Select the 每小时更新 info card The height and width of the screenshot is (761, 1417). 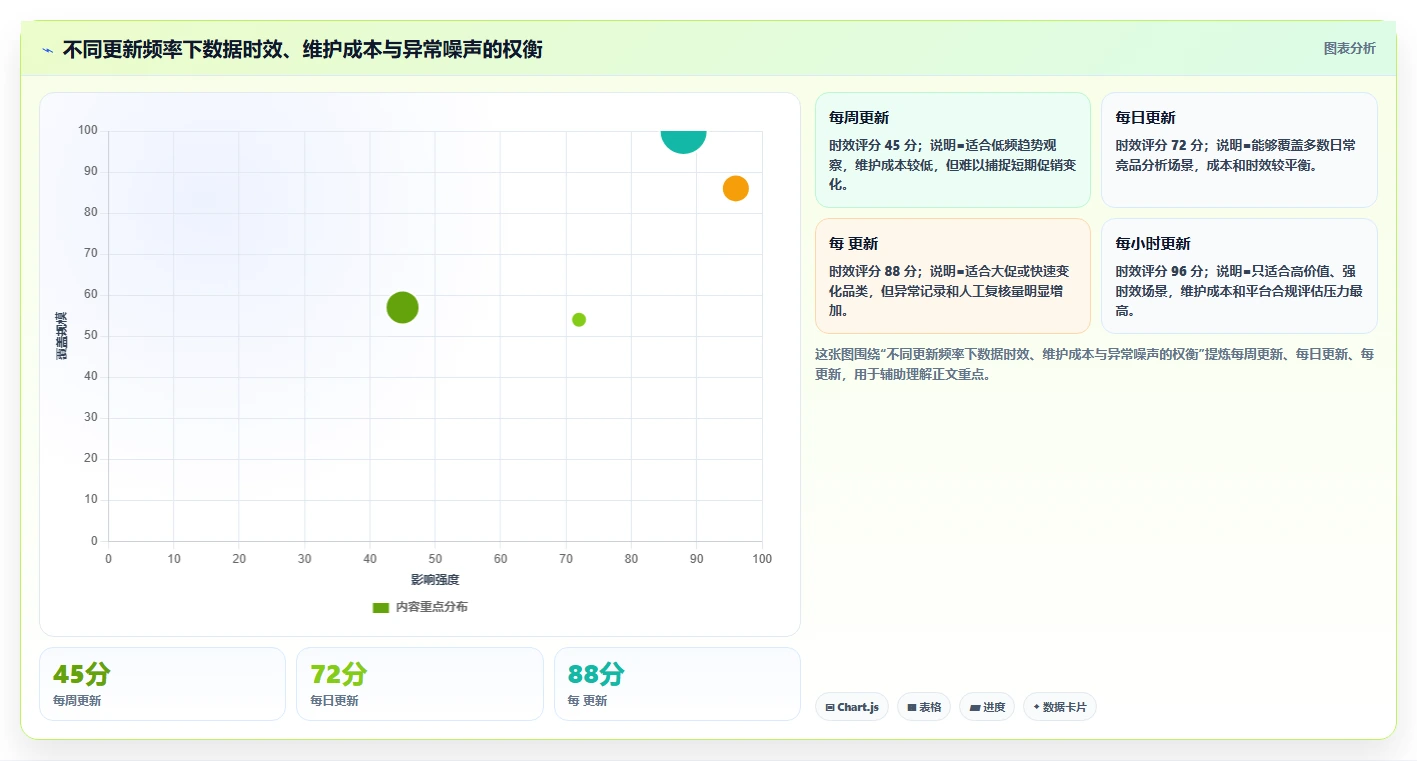pos(1239,276)
